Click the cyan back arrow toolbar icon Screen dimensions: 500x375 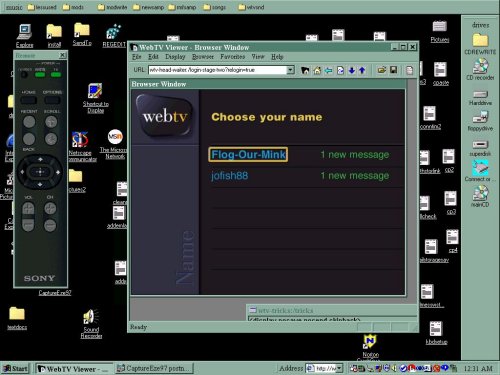[329, 70]
